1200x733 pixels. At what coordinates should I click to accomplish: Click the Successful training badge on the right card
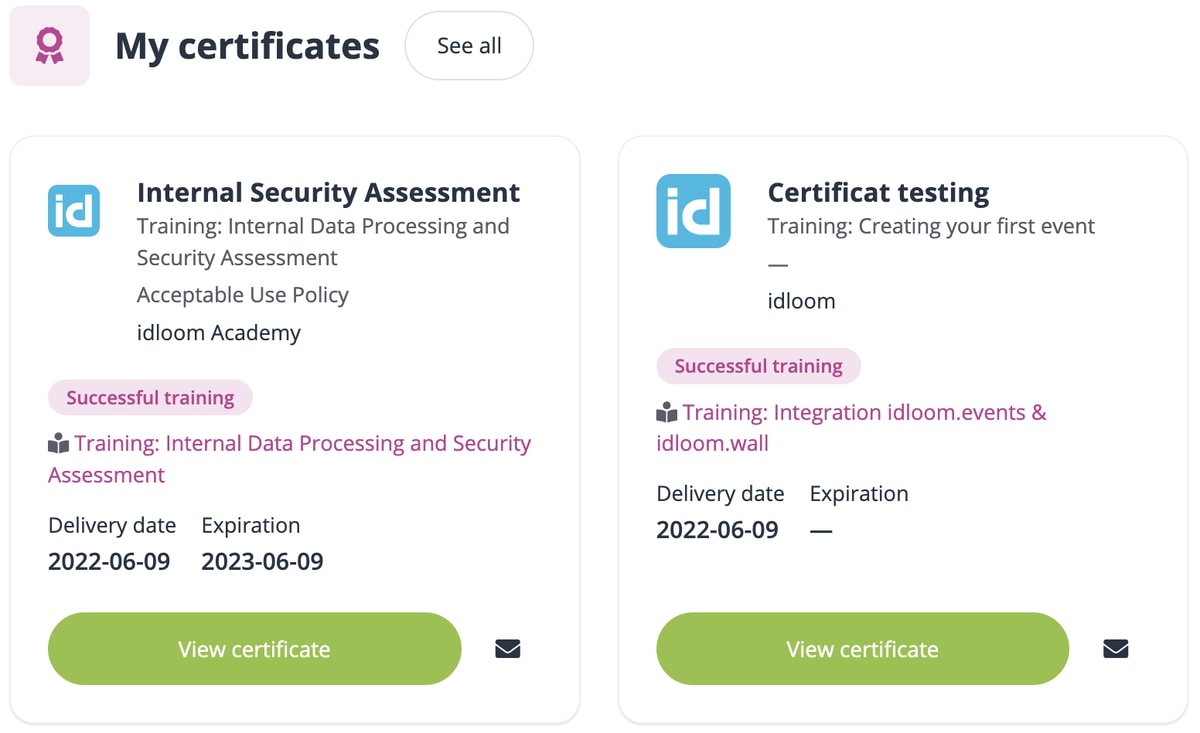click(x=758, y=366)
